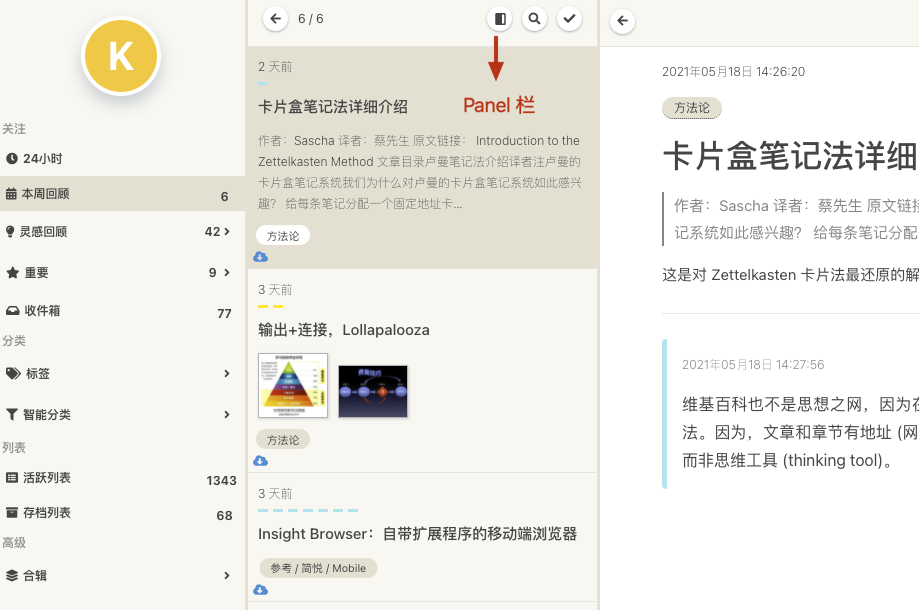Click the yellow K avatar
The height and width of the screenshot is (610, 919).
coord(121,56)
